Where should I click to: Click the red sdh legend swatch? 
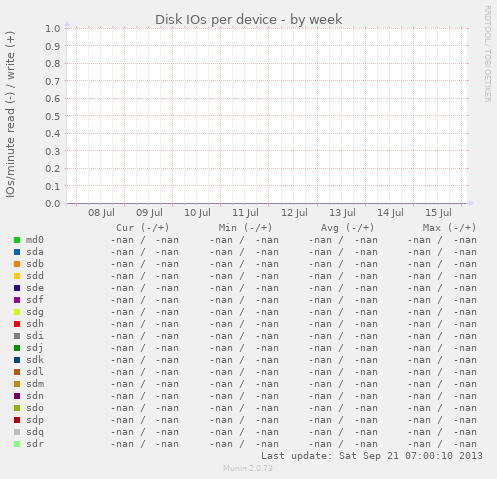(17, 324)
